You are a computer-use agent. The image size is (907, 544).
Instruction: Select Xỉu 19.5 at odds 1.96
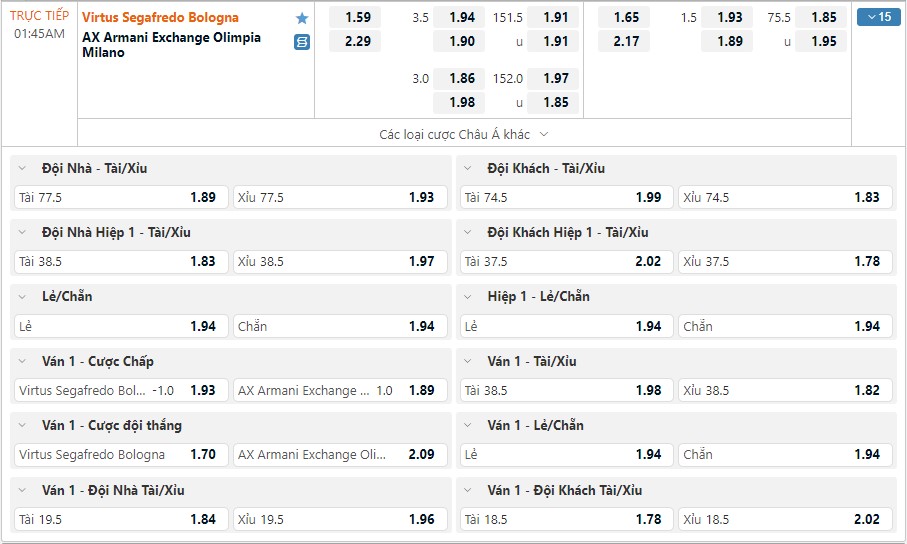(340, 520)
